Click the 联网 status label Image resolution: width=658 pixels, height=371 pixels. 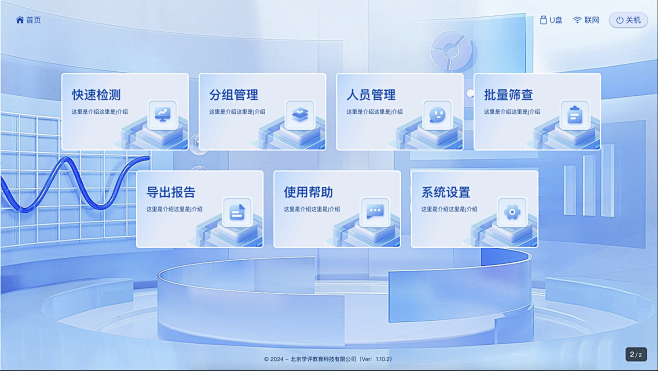pos(592,20)
